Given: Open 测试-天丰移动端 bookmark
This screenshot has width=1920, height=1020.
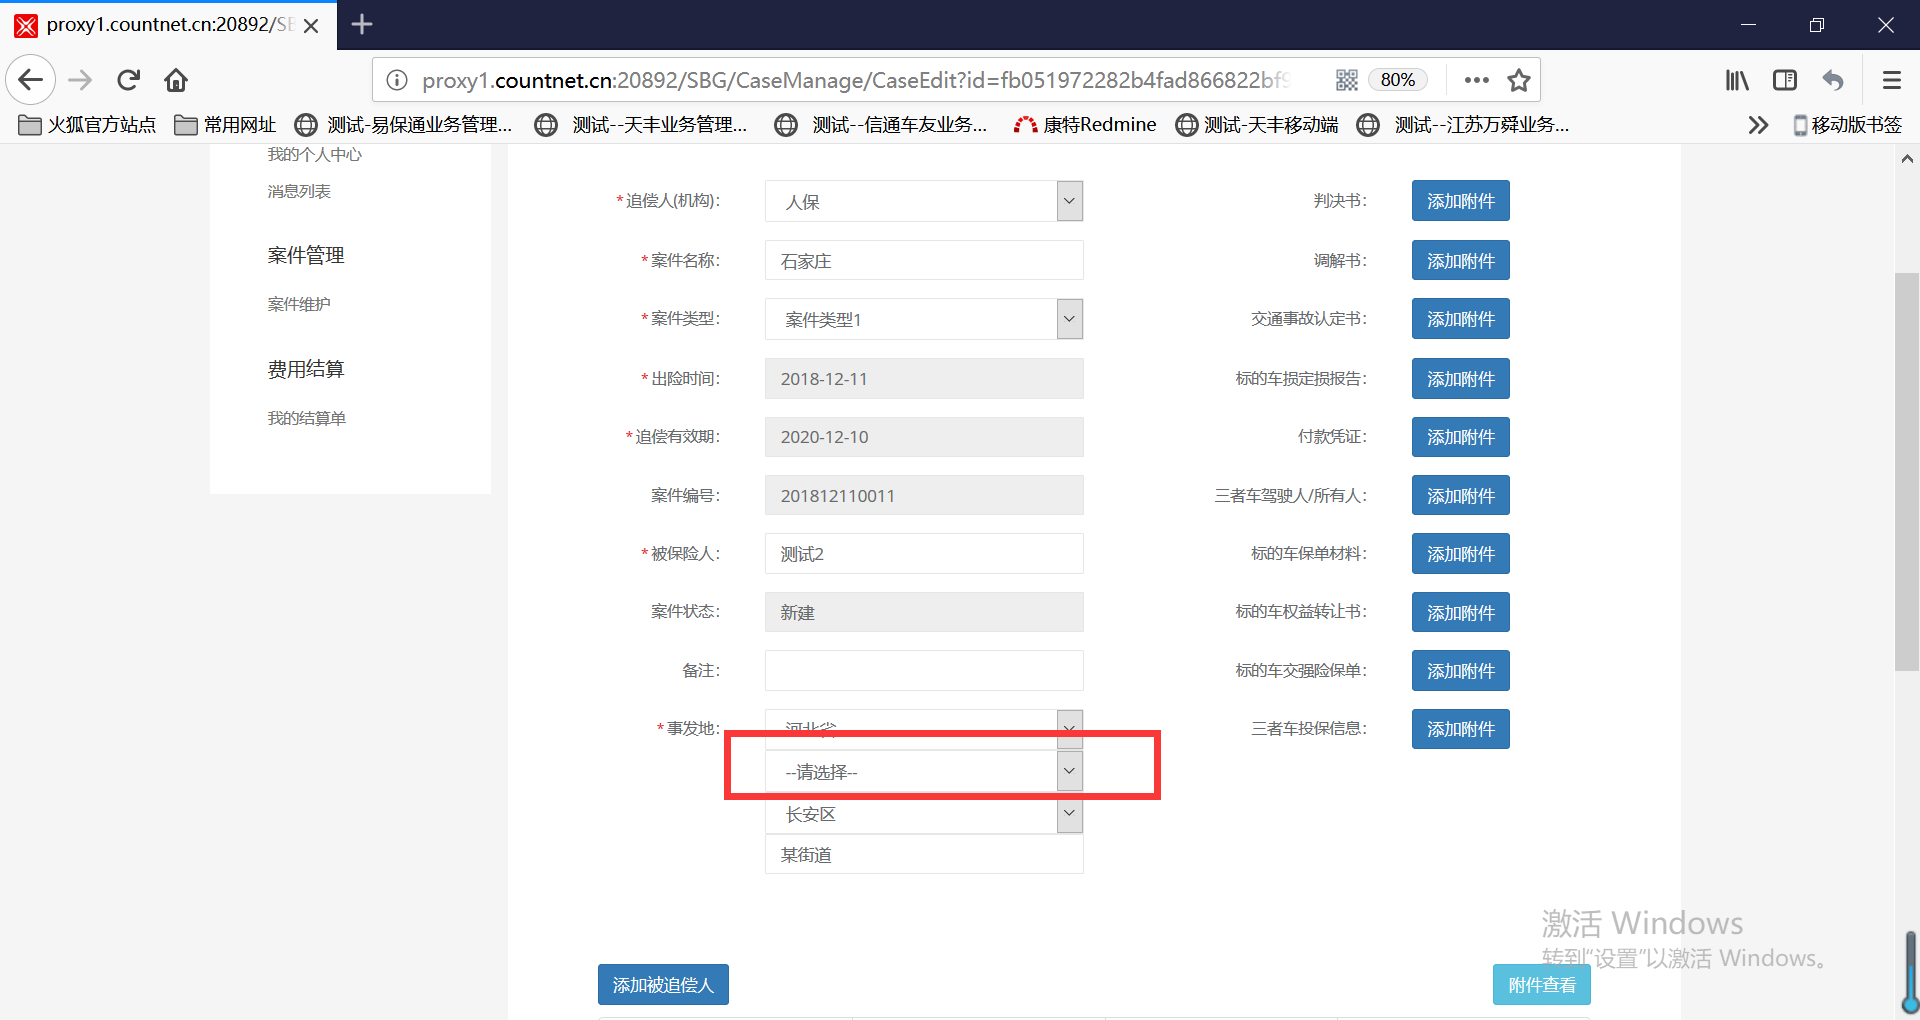Looking at the screenshot, I should coord(1258,125).
